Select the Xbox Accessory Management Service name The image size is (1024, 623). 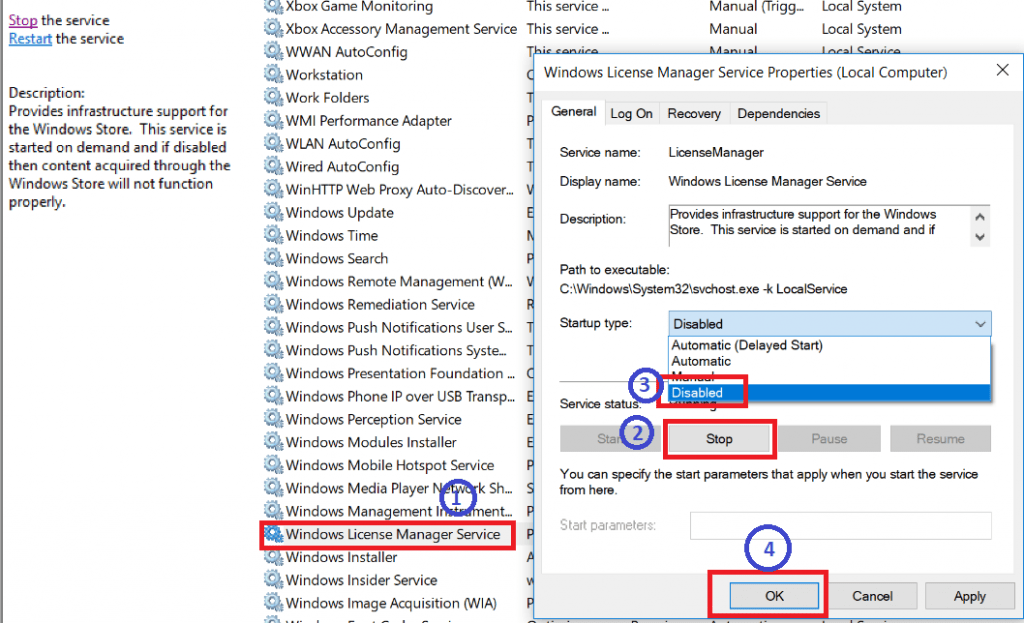point(401,29)
